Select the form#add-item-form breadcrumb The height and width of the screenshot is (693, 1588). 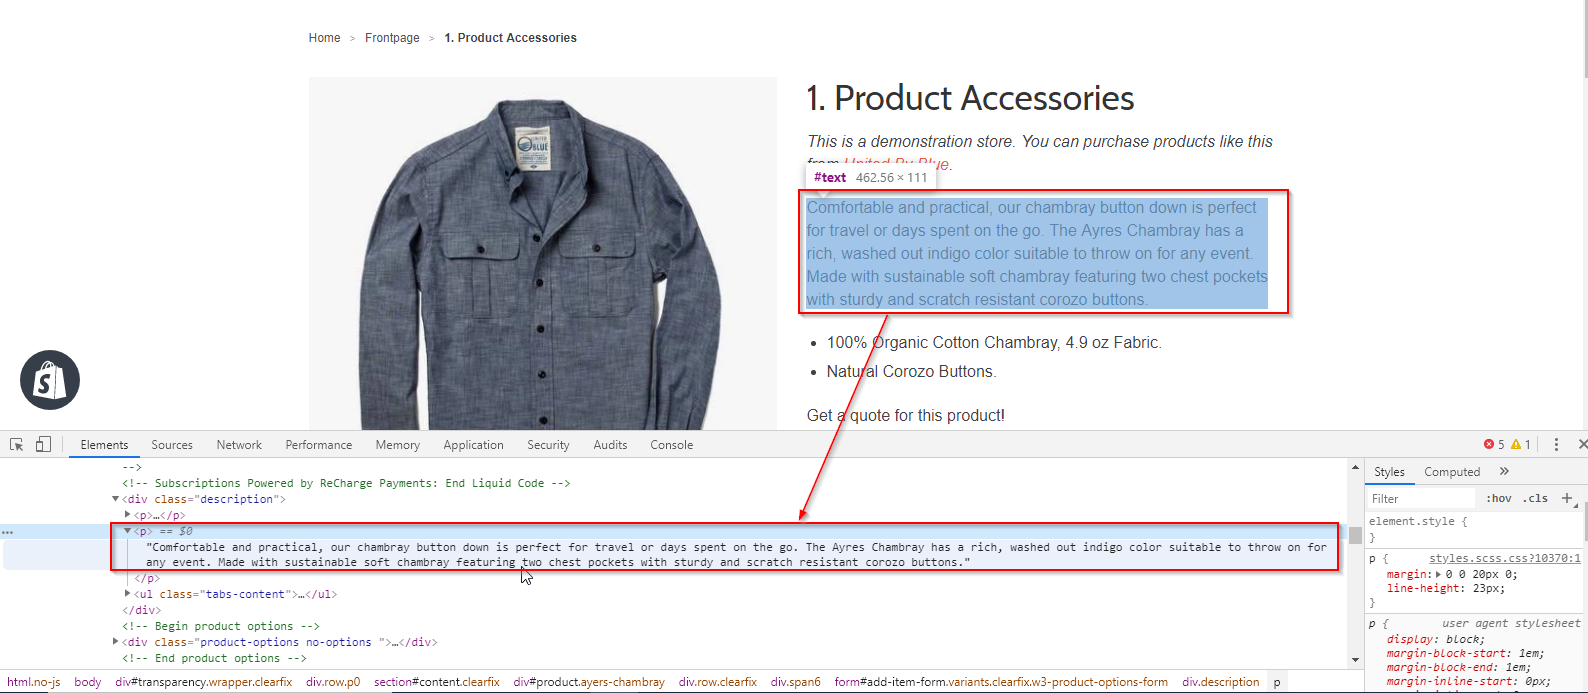[x=1001, y=682]
